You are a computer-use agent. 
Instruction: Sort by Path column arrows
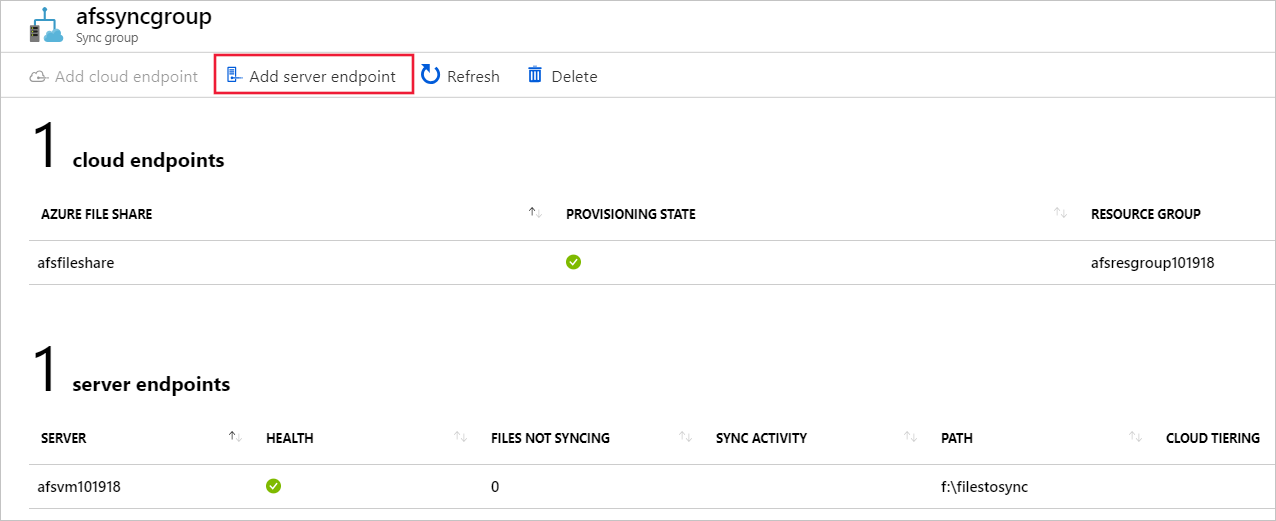1135,437
